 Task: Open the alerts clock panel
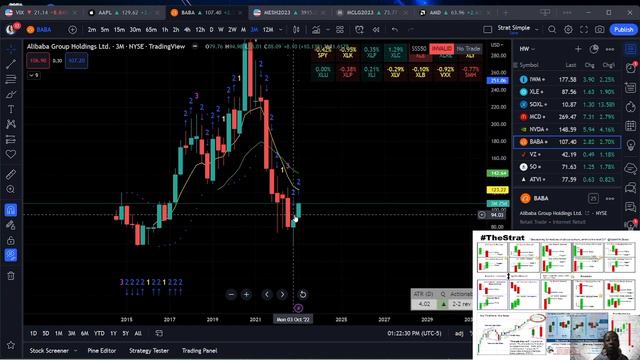(631, 68)
